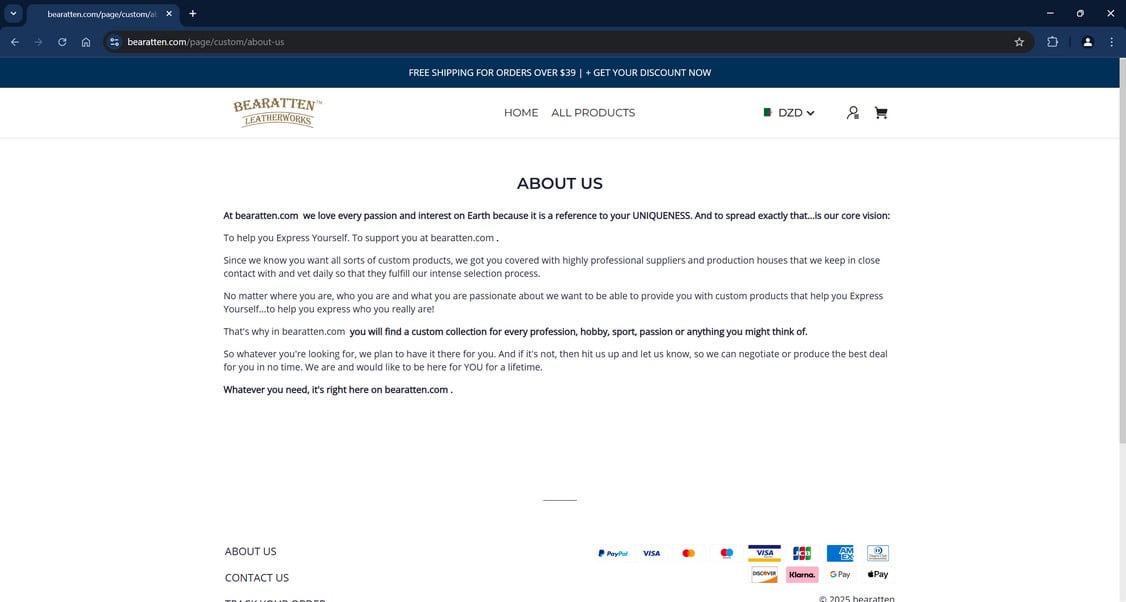Open the HOME menu item
Screen dimensions: 1126x602
[521, 113]
